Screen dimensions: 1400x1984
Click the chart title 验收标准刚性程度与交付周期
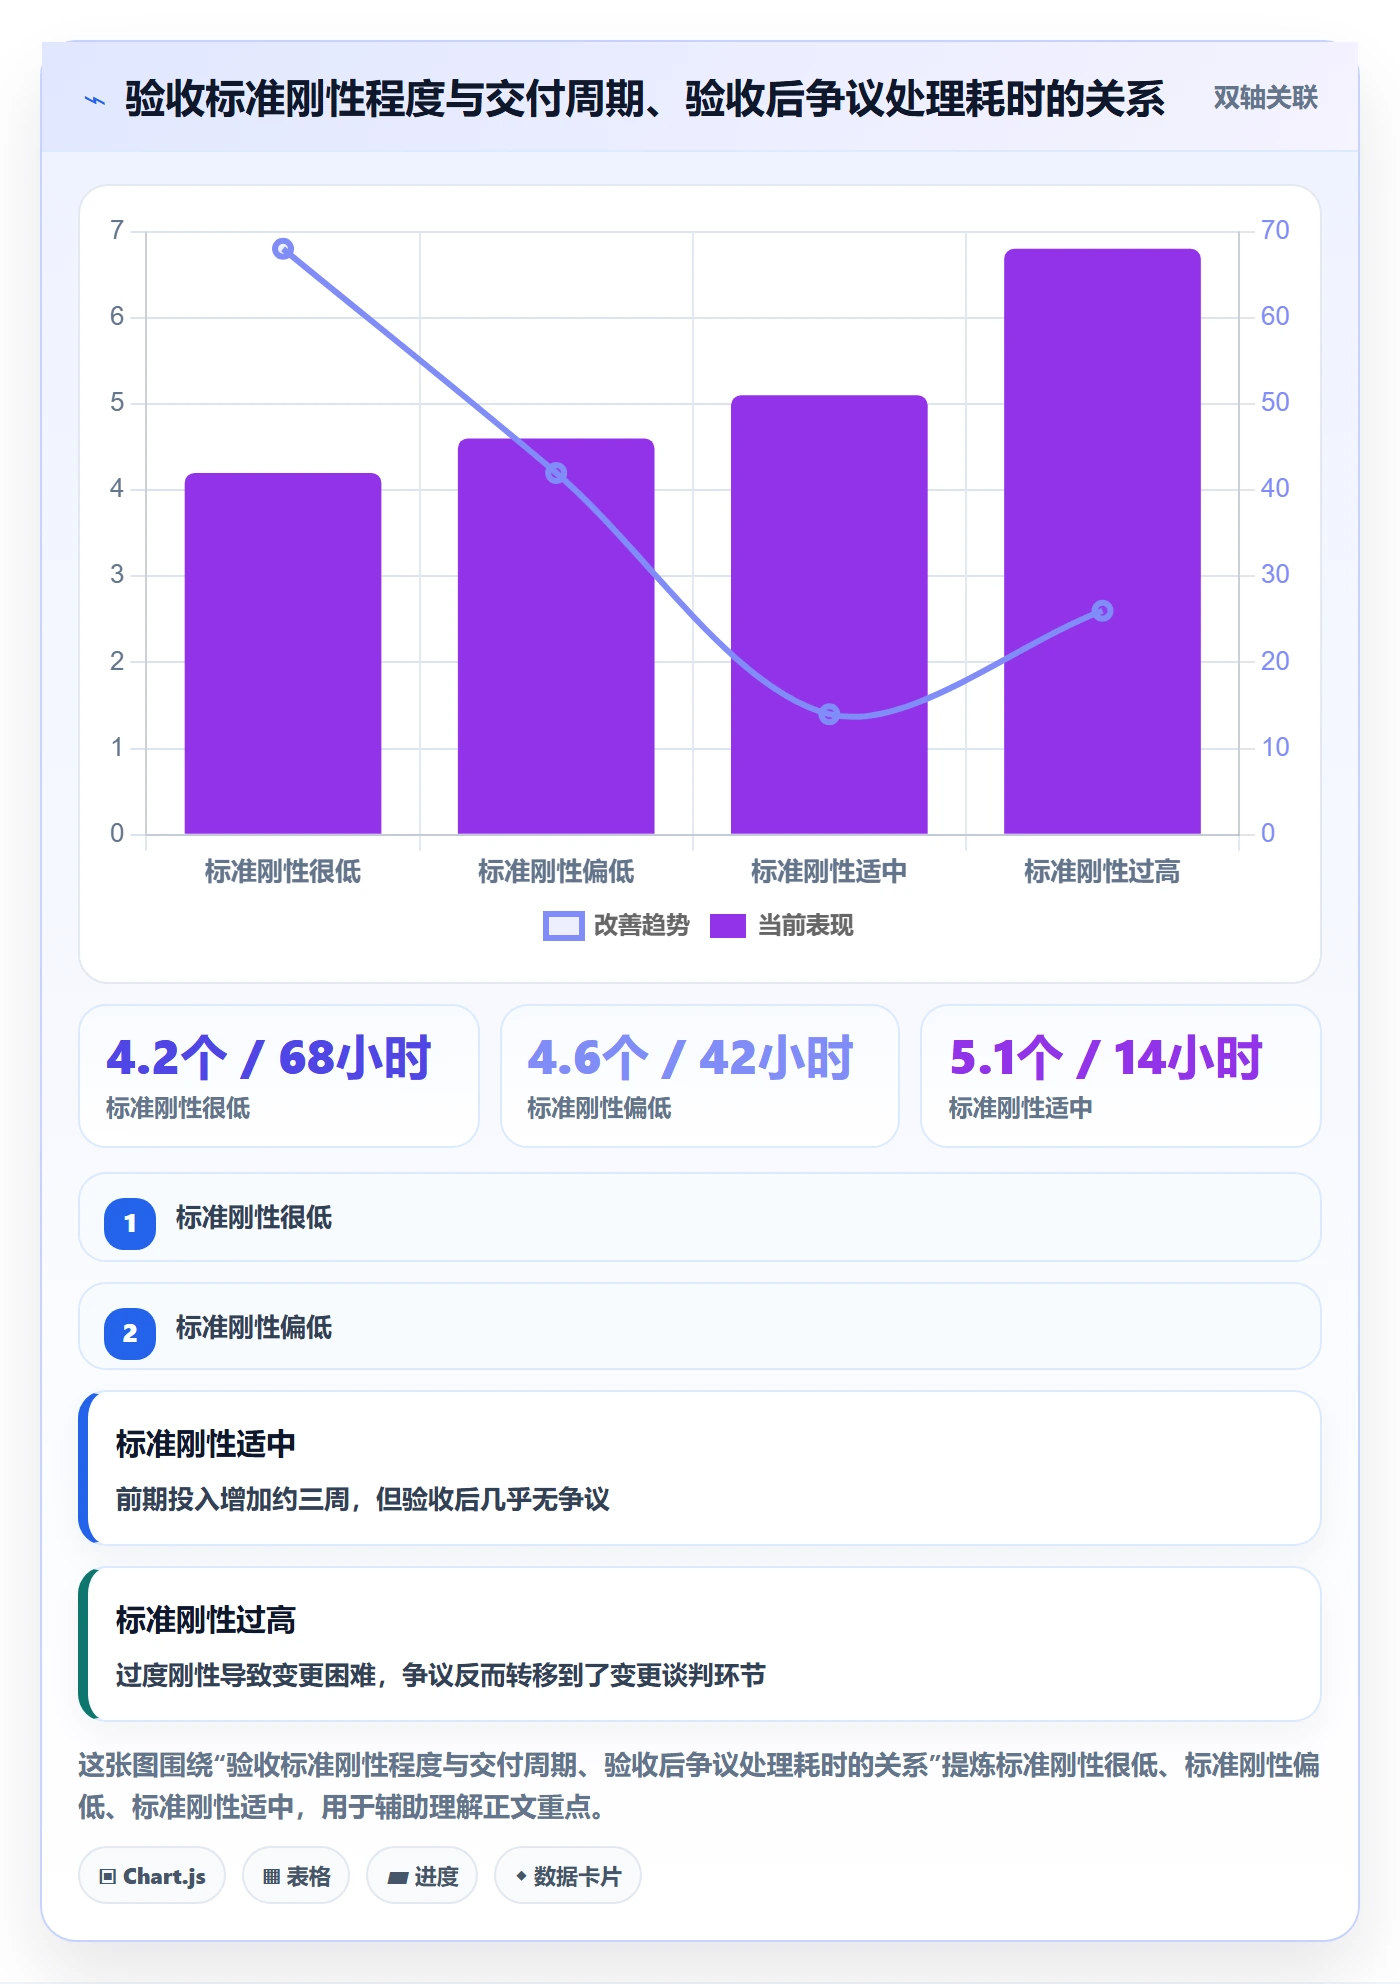click(x=645, y=99)
